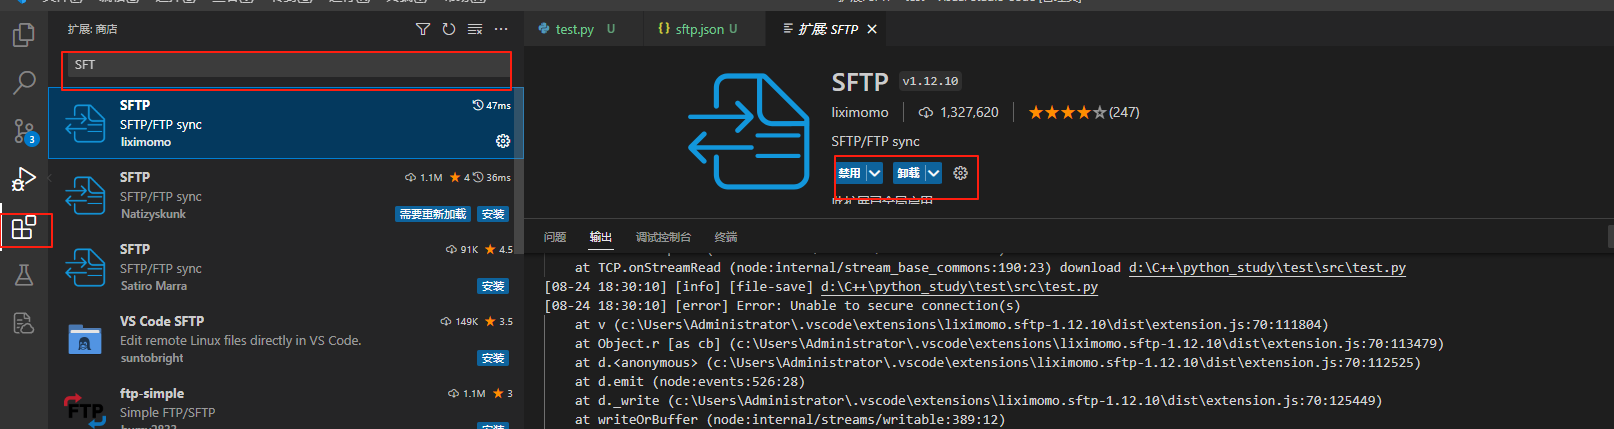Click the 'at d.emit (node:events:526:28)' line

(690, 382)
